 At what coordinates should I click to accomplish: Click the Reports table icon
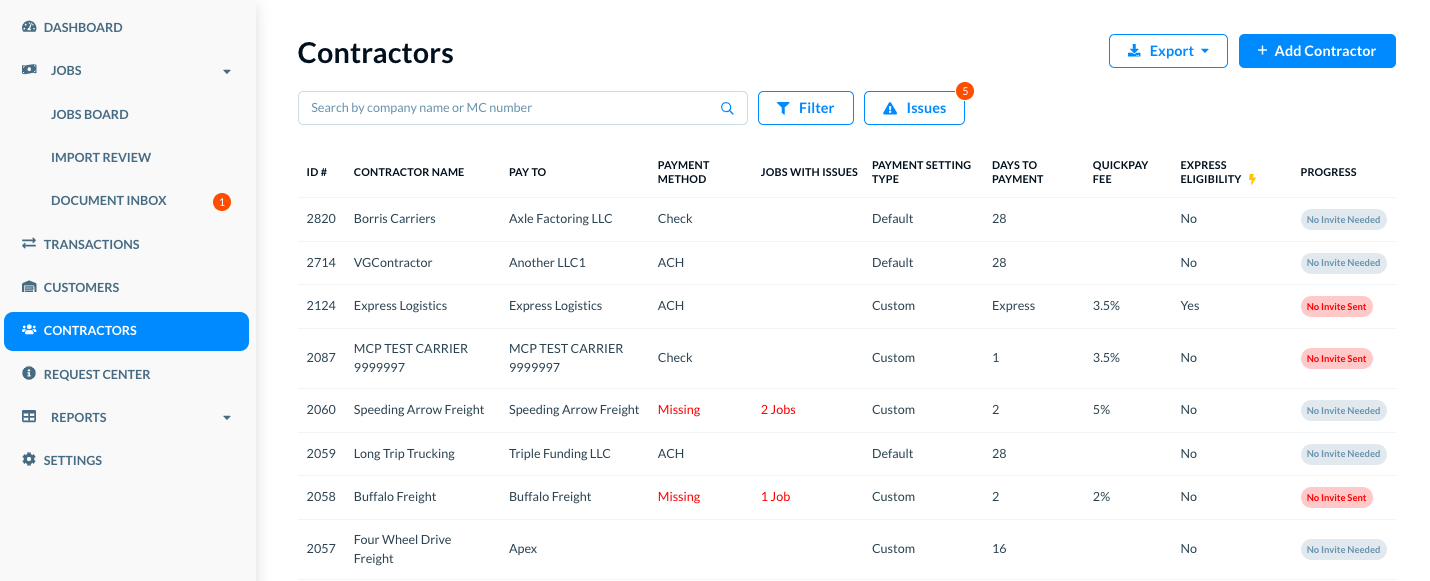[x=29, y=417]
